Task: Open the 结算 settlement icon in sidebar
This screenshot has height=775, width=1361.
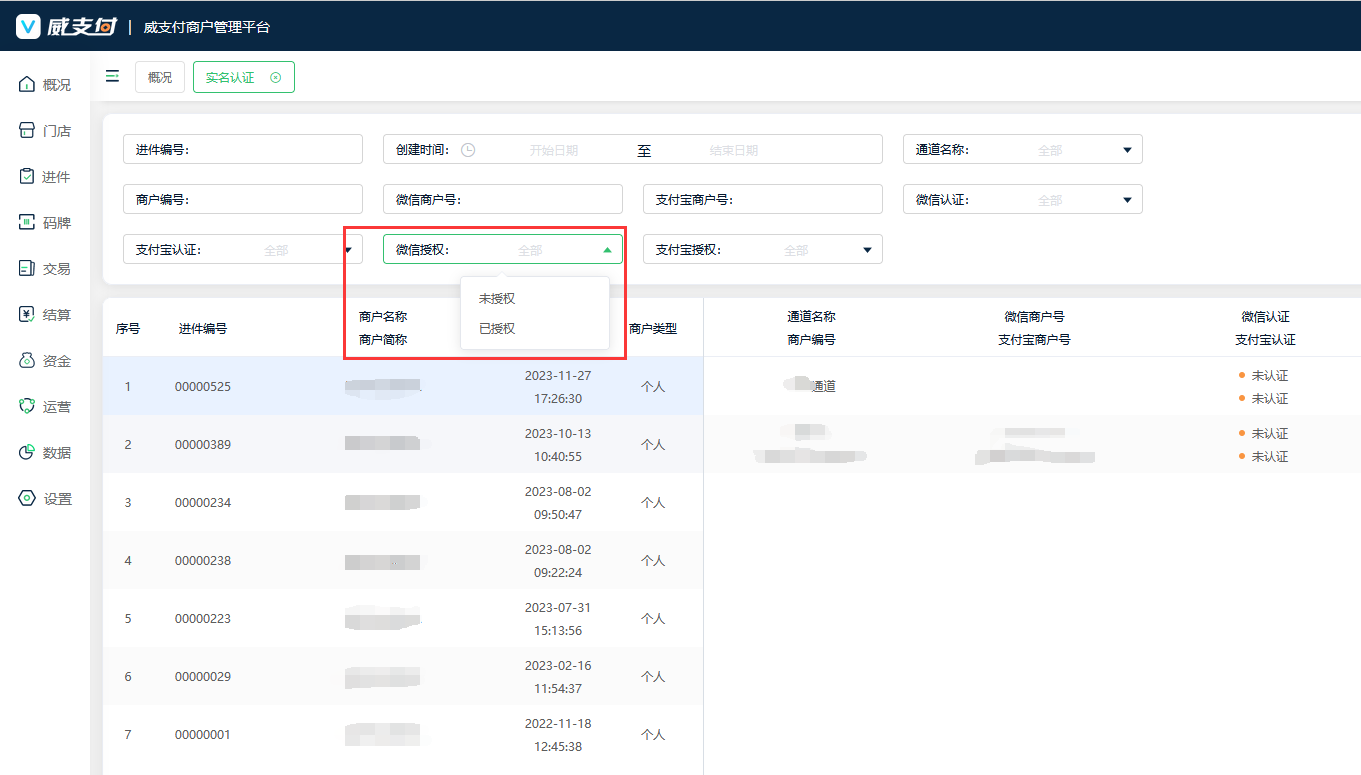Action: click(x=27, y=315)
